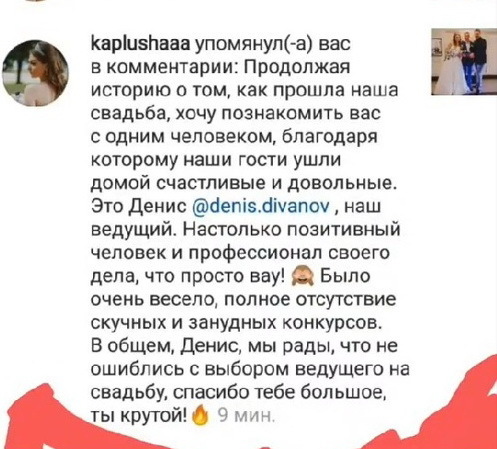
Task: Click the 'которому наши гости ушли' line
Action: (x=216, y=160)
